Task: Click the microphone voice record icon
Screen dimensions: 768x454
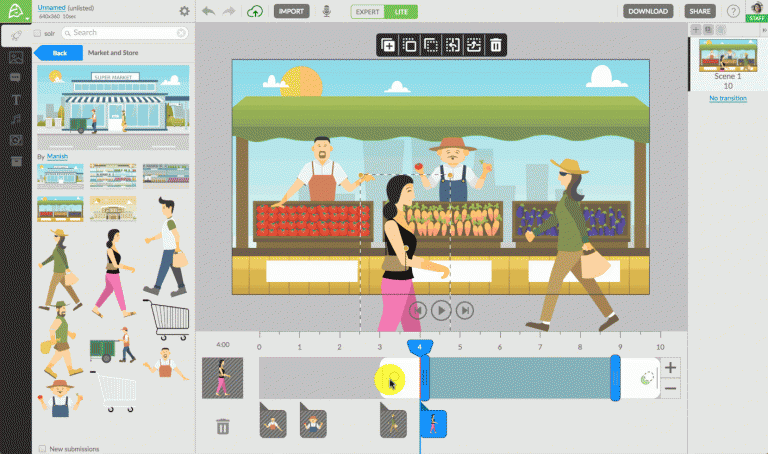Action: coord(325,11)
